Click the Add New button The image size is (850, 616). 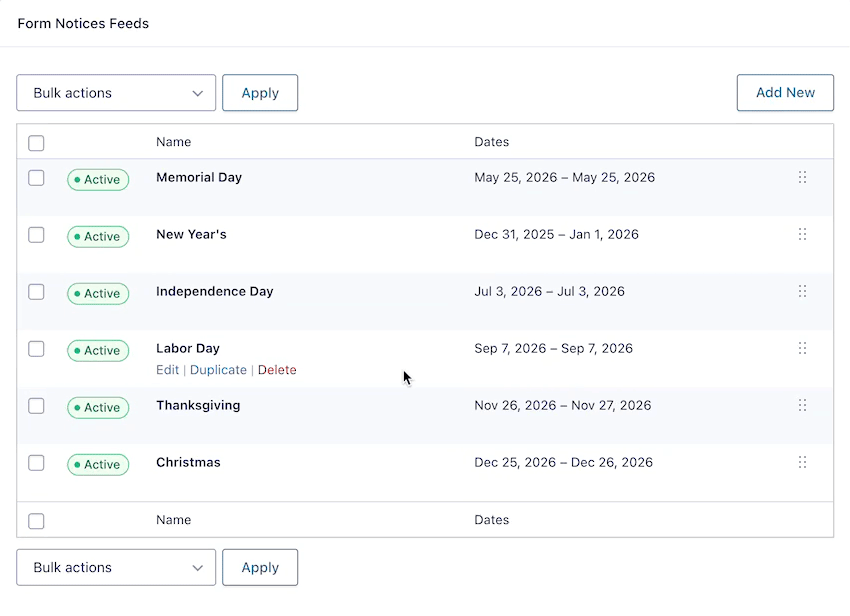[785, 93]
